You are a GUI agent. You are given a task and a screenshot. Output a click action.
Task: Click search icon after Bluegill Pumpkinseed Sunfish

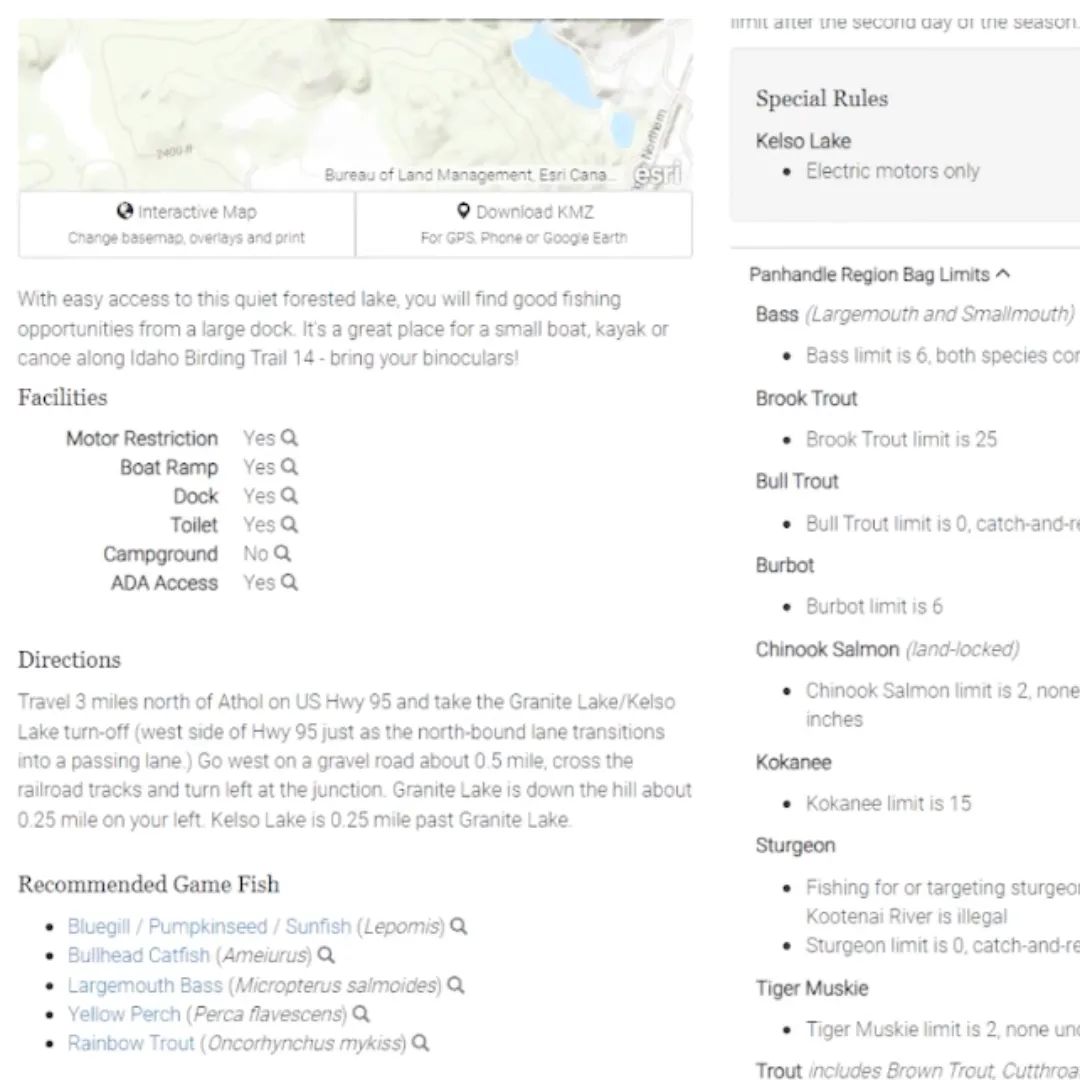click(459, 926)
